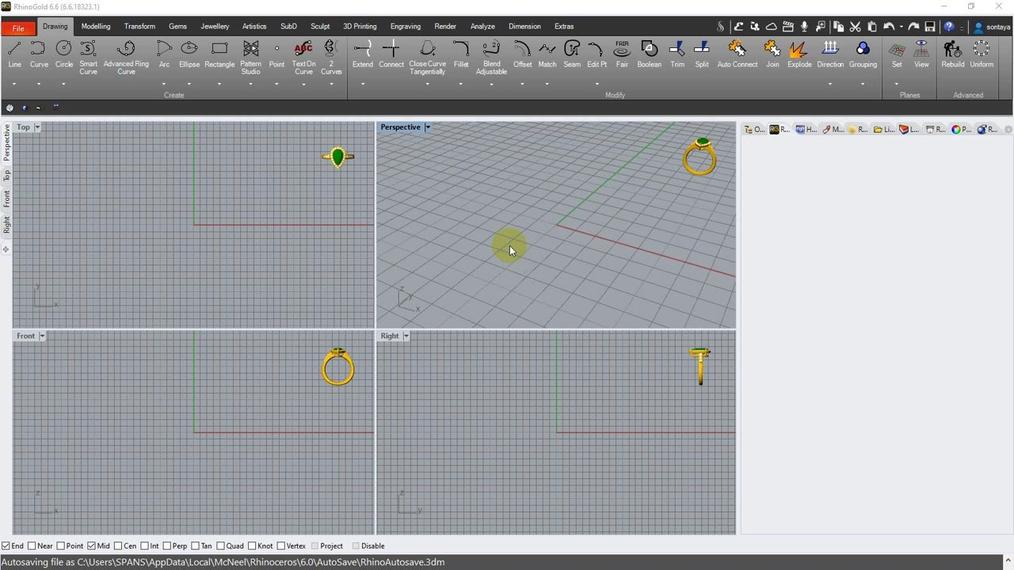Click the scissors Cut icon
1014x570 pixels.
[x=855, y=27]
